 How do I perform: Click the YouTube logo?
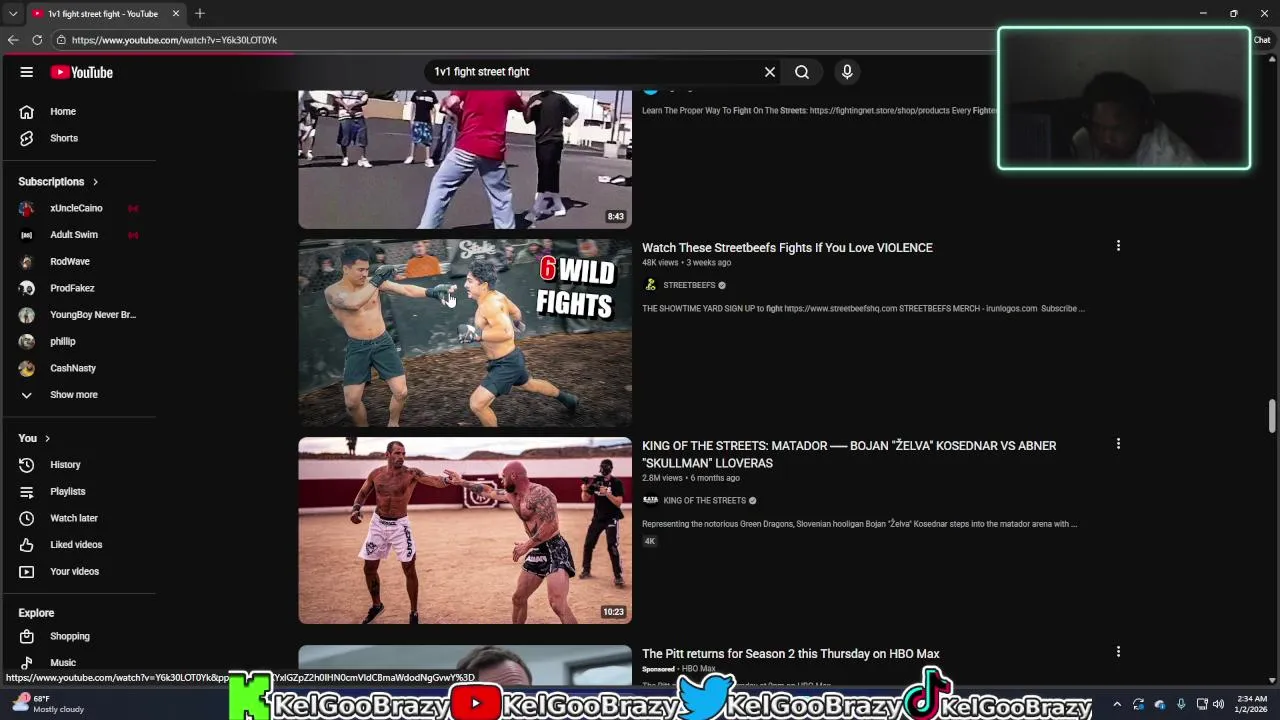[82, 72]
